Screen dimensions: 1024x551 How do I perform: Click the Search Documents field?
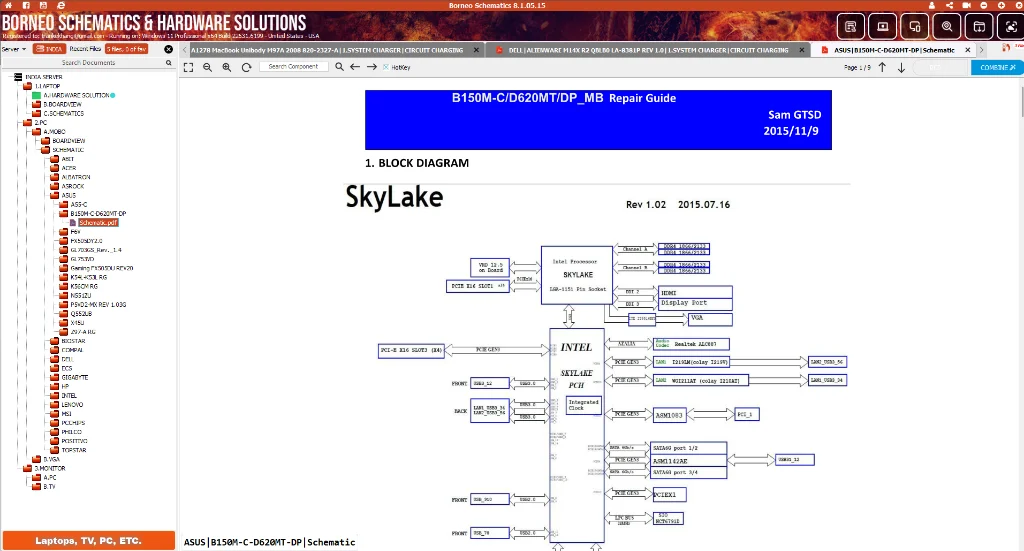(88, 63)
